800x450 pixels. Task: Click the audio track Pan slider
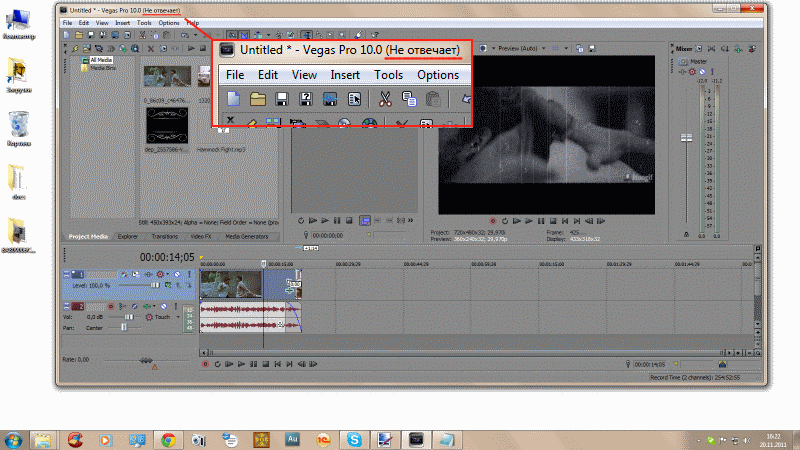pyautogui.click(x=124, y=328)
